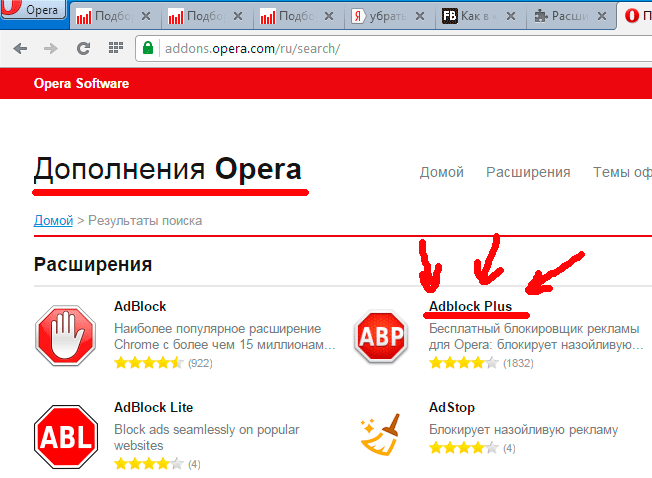Go back with the browser back arrow

(x=20, y=49)
